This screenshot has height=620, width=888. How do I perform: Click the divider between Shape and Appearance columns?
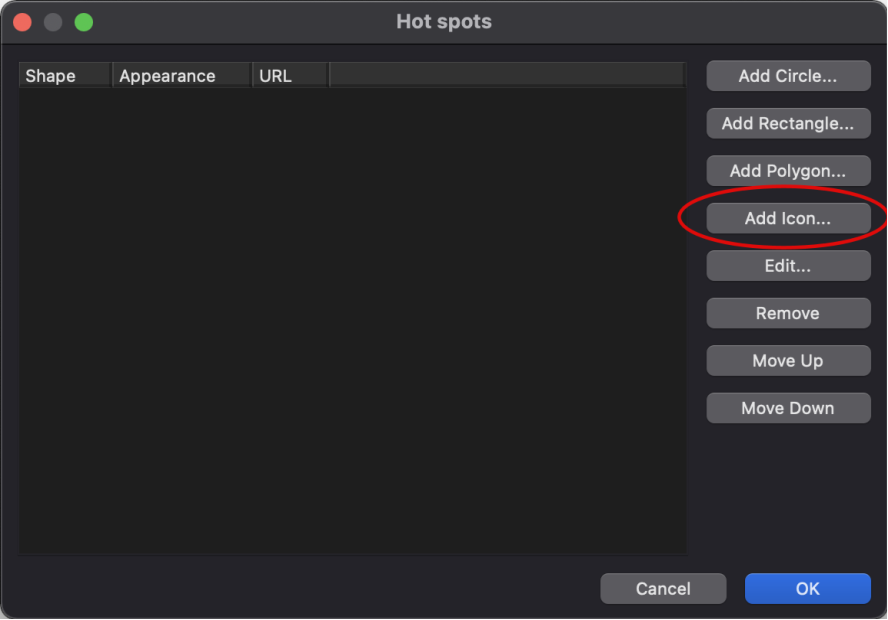click(112, 76)
